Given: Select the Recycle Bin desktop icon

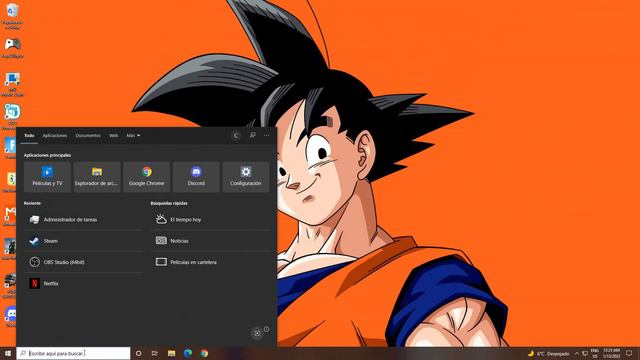Looking at the screenshot, I should [x=12, y=16].
